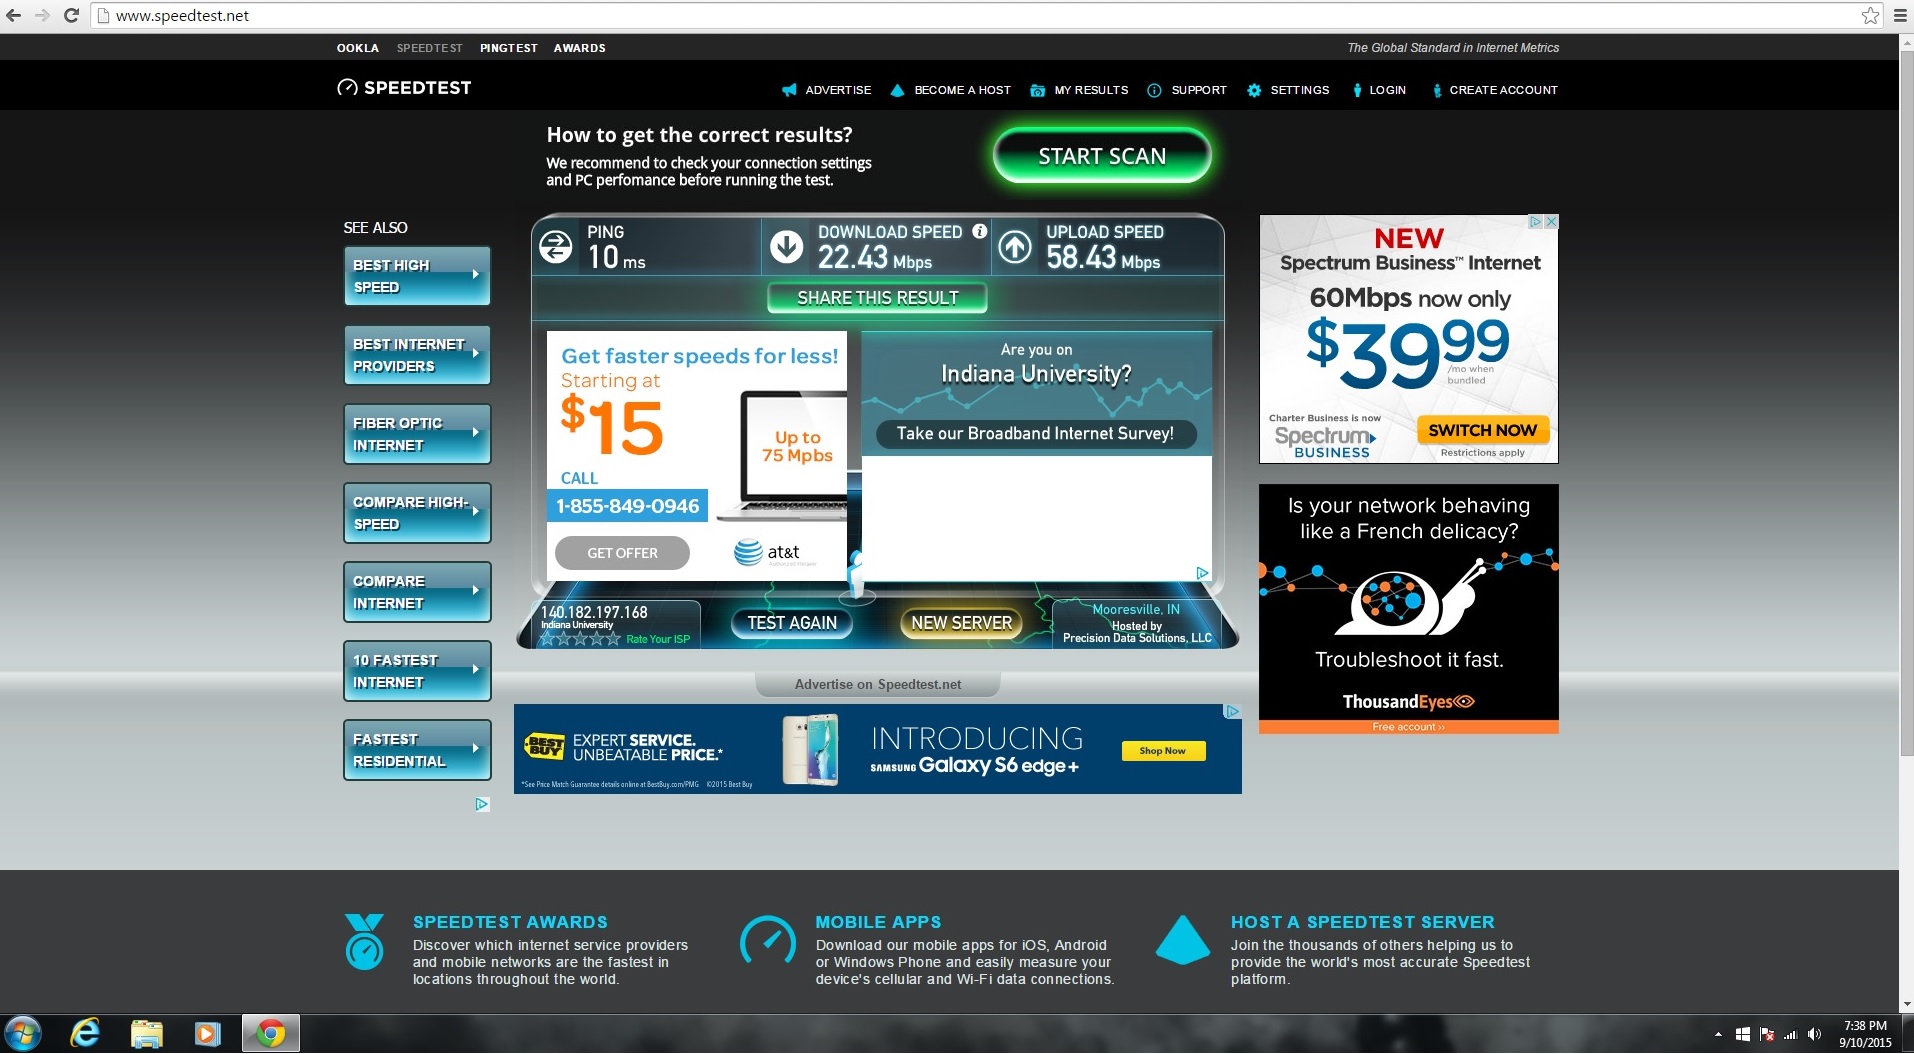The image size is (1914, 1054).
Task: Open the Create Account link
Action: (x=1502, y=90)
